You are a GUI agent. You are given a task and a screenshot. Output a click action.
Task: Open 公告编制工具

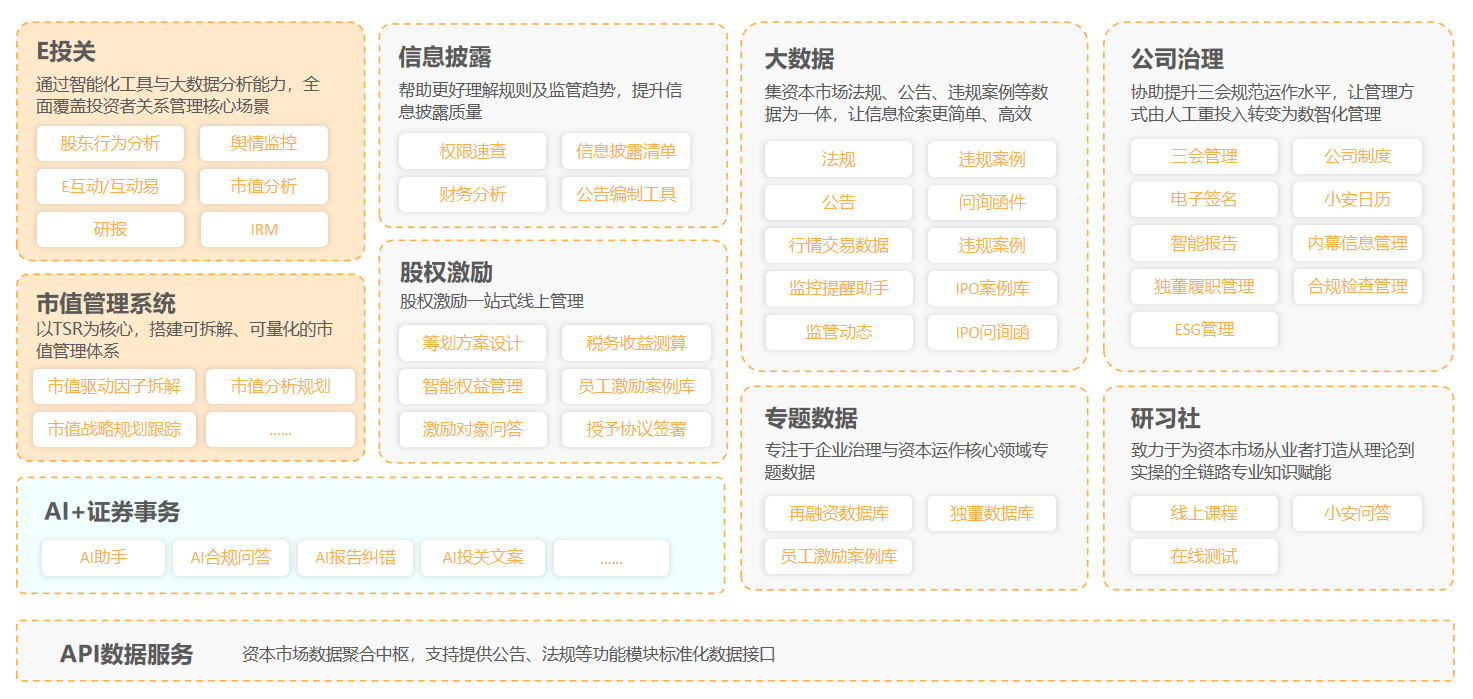click(626, 194)
